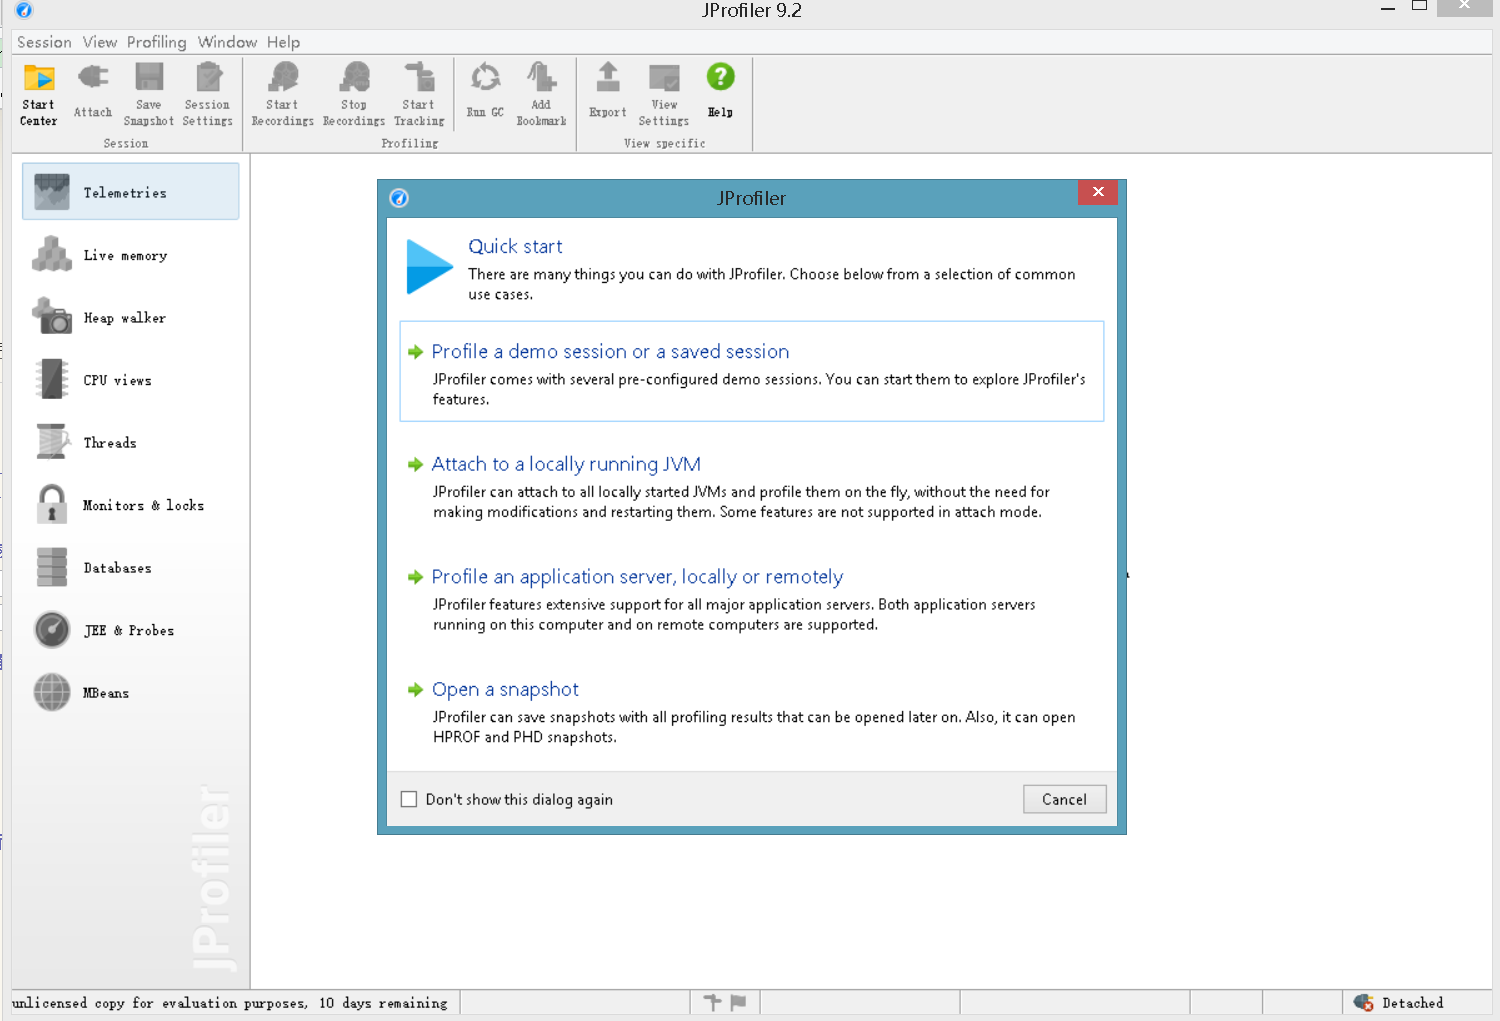The height and width of the screenshot is (1021, 1500).
Task: Open the Heap walker section
Action: [131, 317]
